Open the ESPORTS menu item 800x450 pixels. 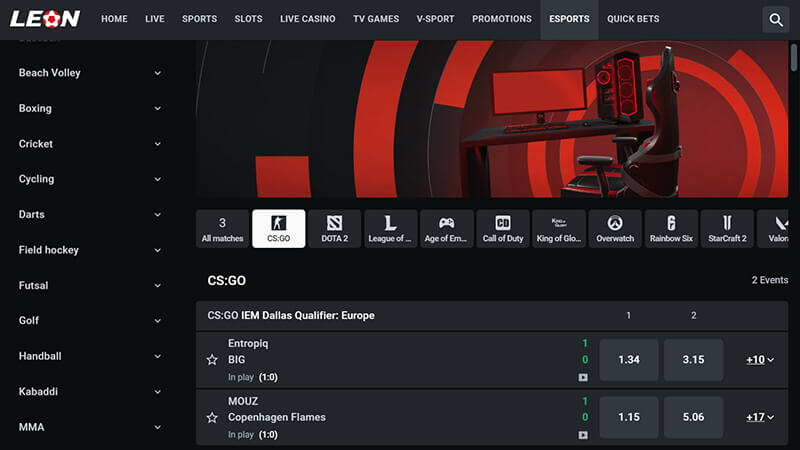pyautogui.click(x=569, y=19)
